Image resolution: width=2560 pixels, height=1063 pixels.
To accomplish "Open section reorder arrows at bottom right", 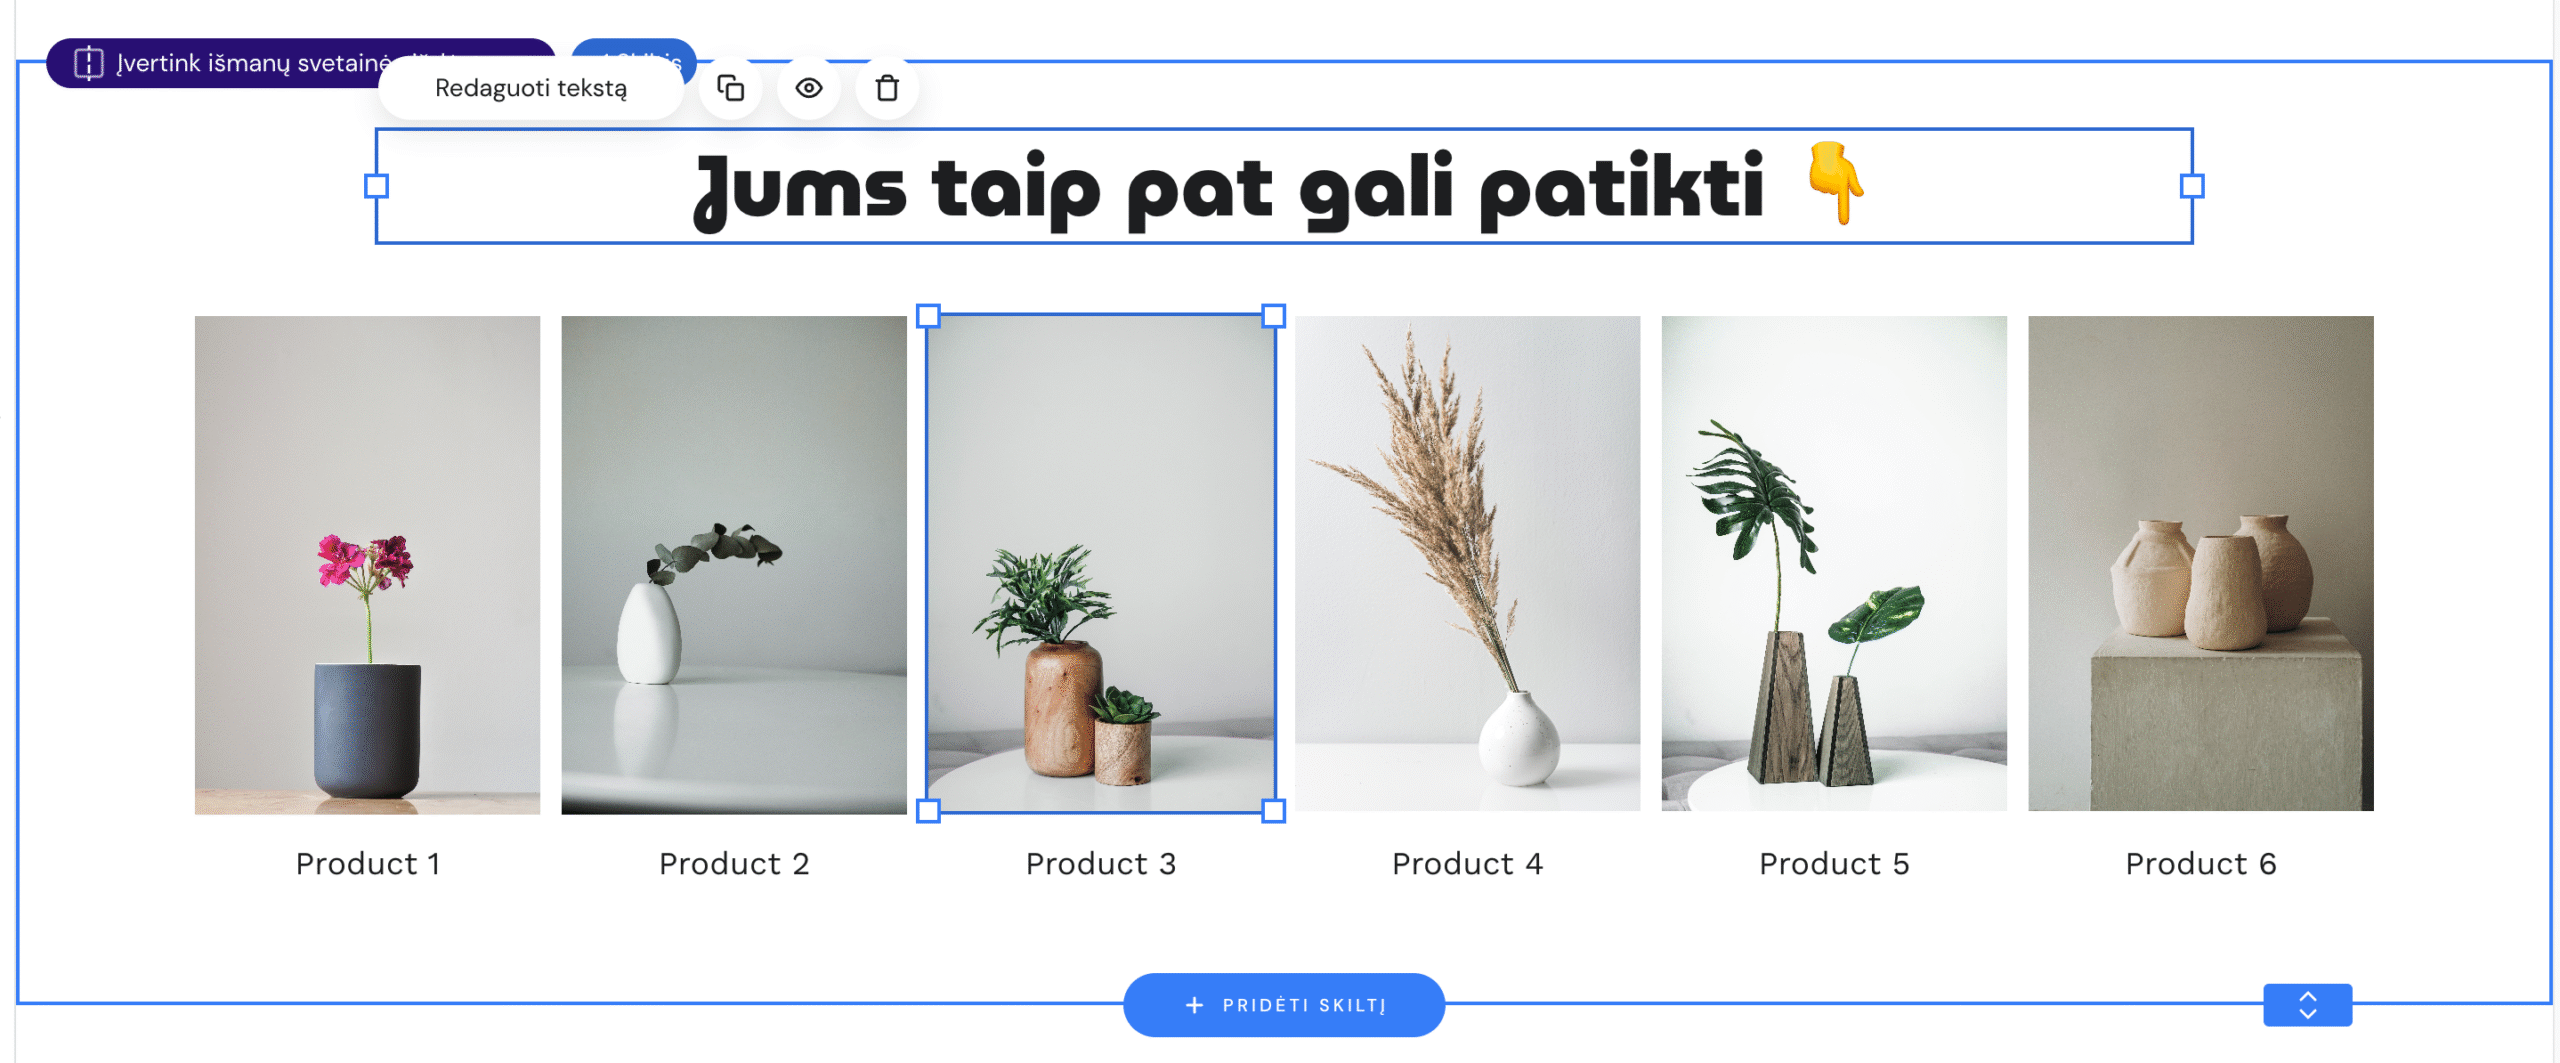I will [2308, 1005].
